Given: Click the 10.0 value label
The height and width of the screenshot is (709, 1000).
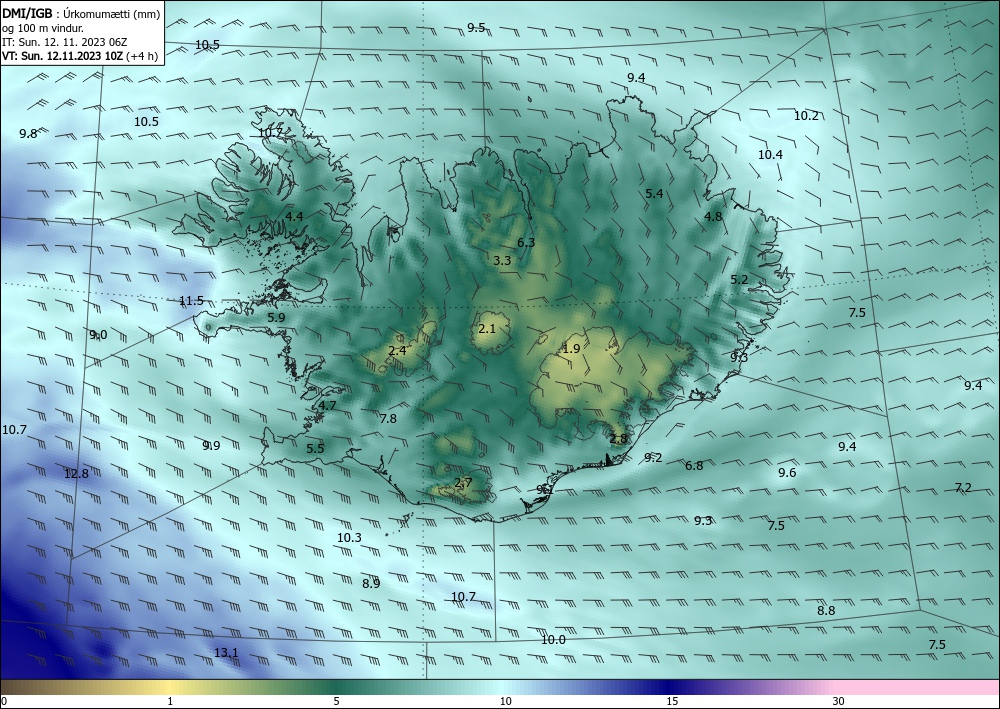Looking at the screenshot, I should click(x=553, y=640).
